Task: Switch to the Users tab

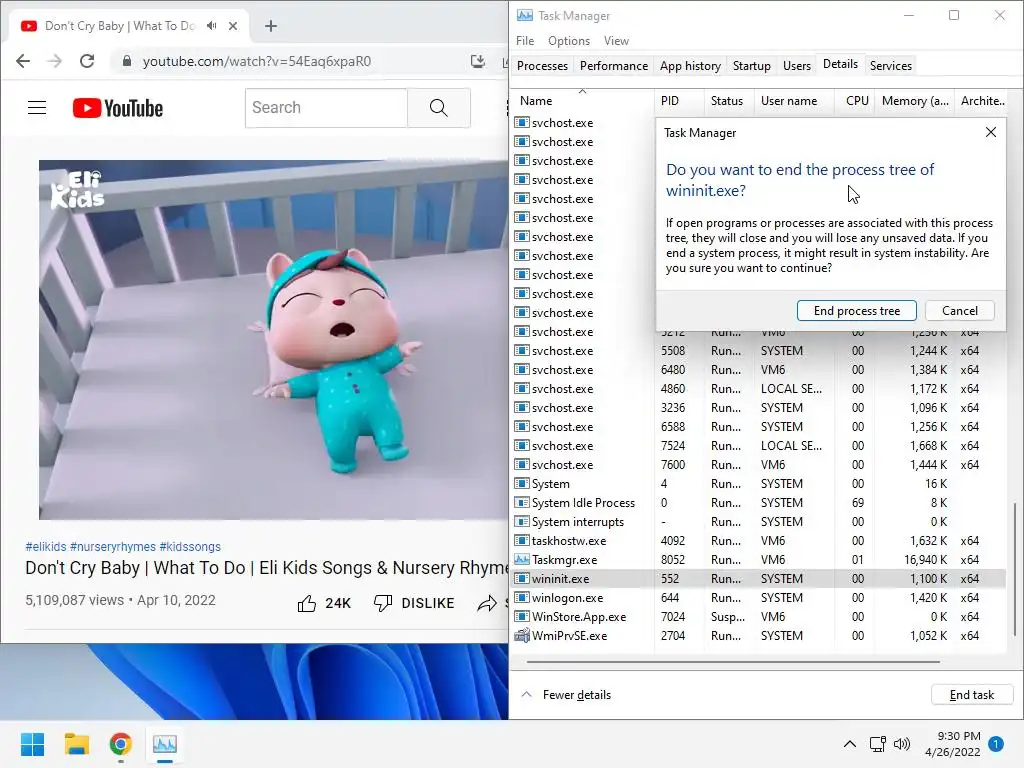Action: pos(797,66)
